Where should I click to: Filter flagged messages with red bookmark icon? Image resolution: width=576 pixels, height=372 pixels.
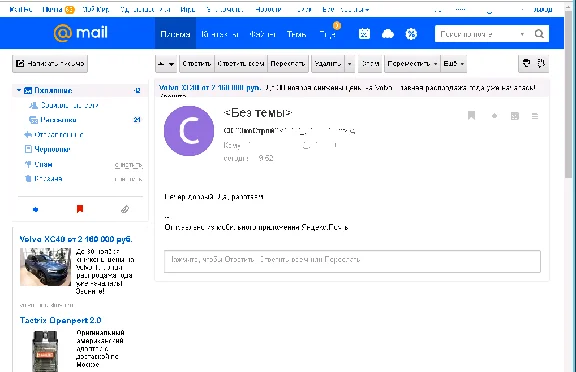pos(80,209)
